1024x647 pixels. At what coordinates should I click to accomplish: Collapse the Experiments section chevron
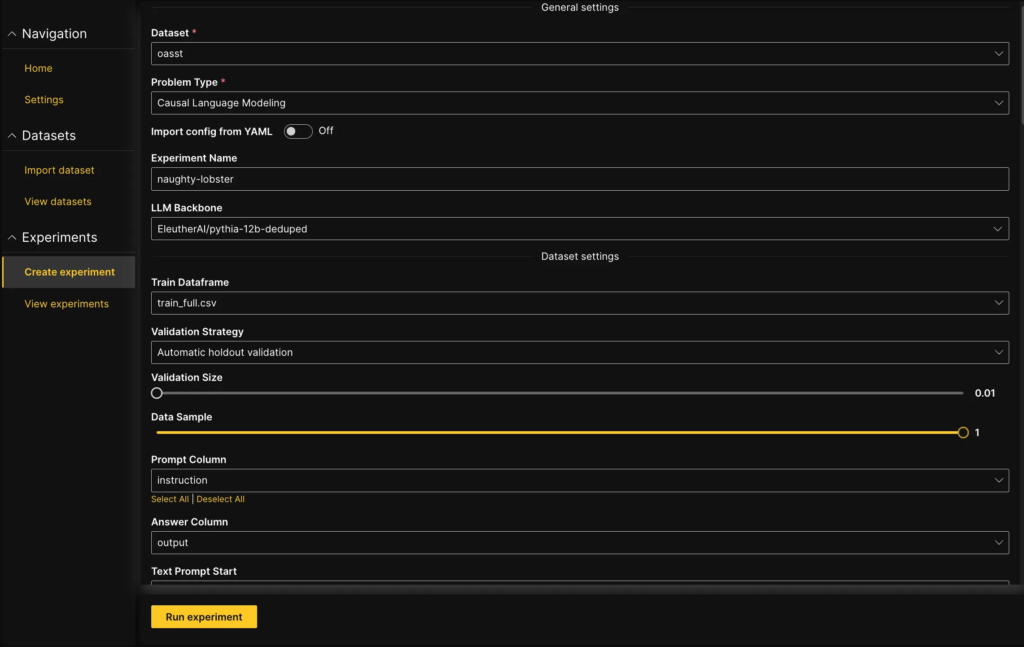tap(12, 238)
